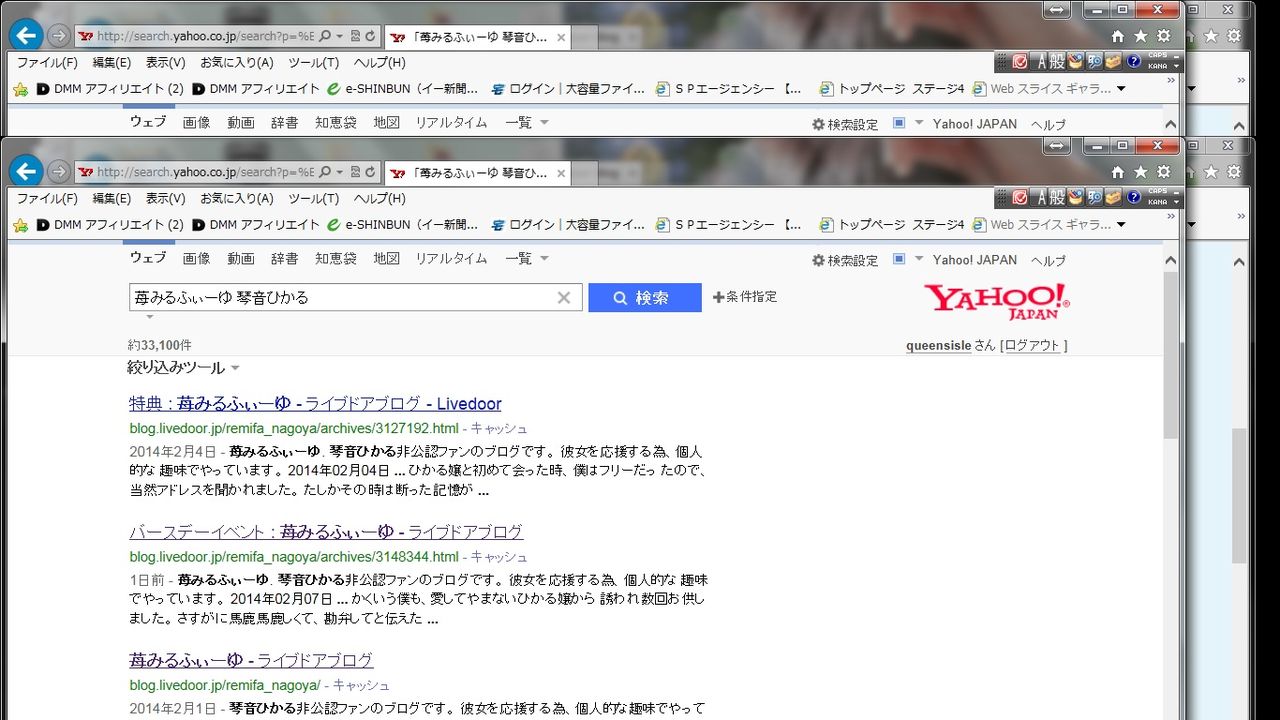Click the forward arrow in the front window
The image size is (1280, 720).
point(59,172)
